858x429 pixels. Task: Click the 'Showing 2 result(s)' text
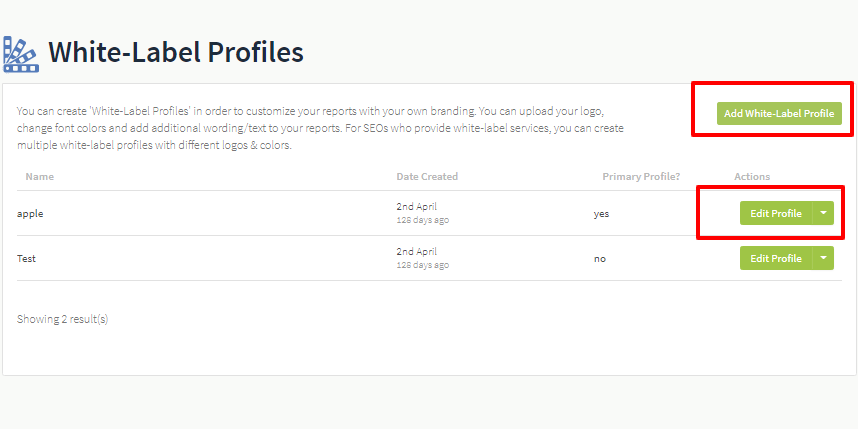click(x=62, y=319)
